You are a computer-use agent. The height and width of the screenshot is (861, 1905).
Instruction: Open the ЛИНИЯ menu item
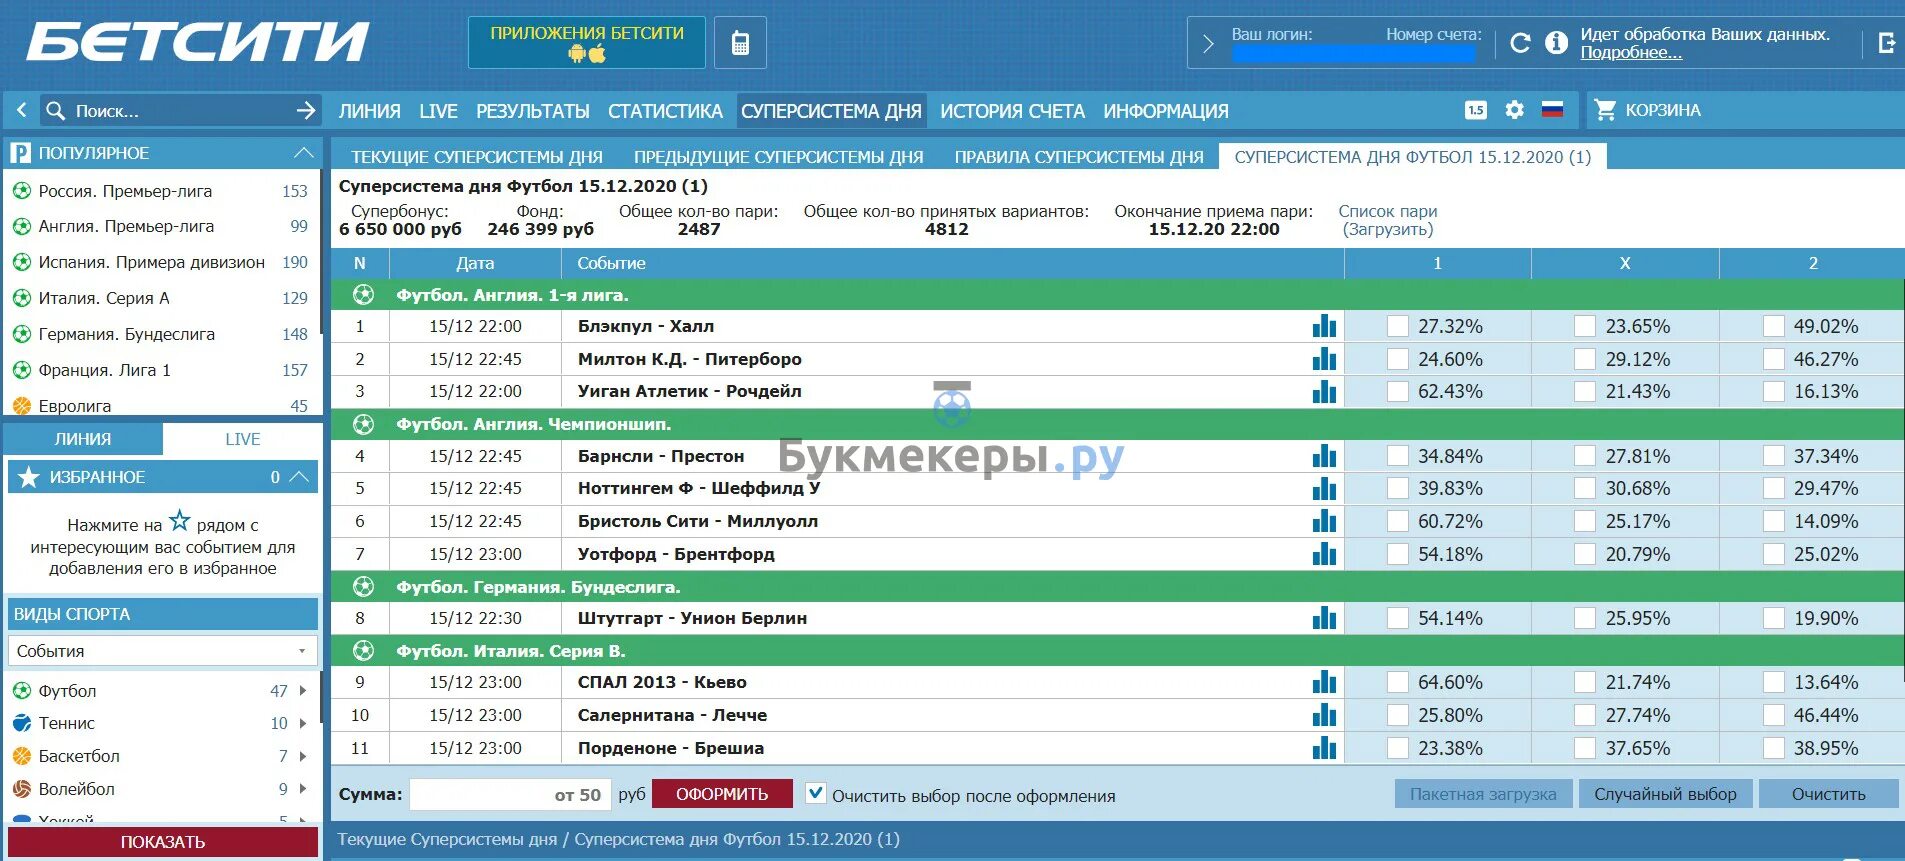tap(369, 111)
